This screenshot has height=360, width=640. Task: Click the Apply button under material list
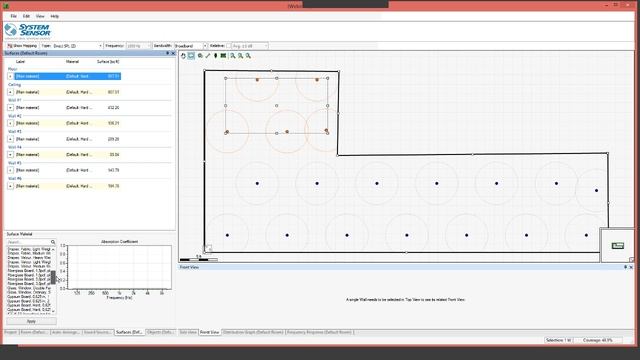pos(31,321)
